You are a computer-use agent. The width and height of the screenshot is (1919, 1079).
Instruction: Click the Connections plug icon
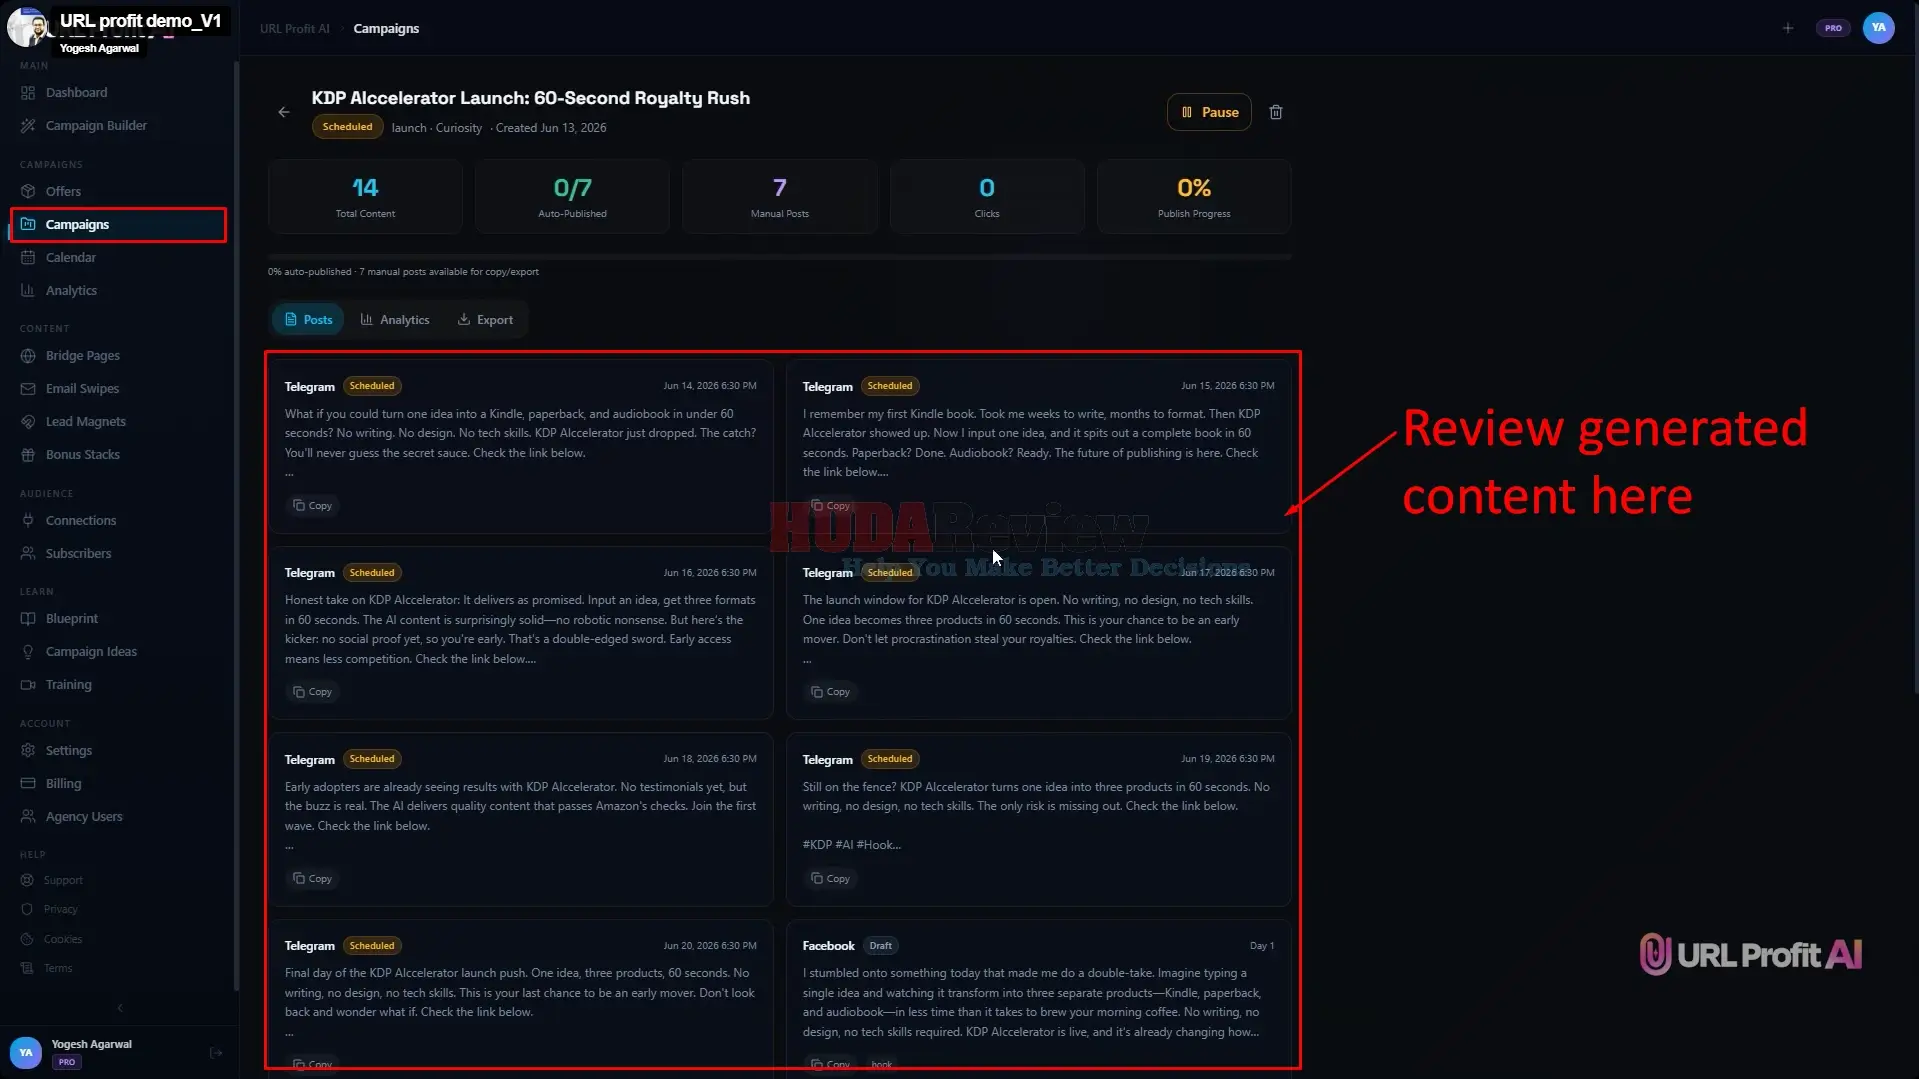click(28, 520)
